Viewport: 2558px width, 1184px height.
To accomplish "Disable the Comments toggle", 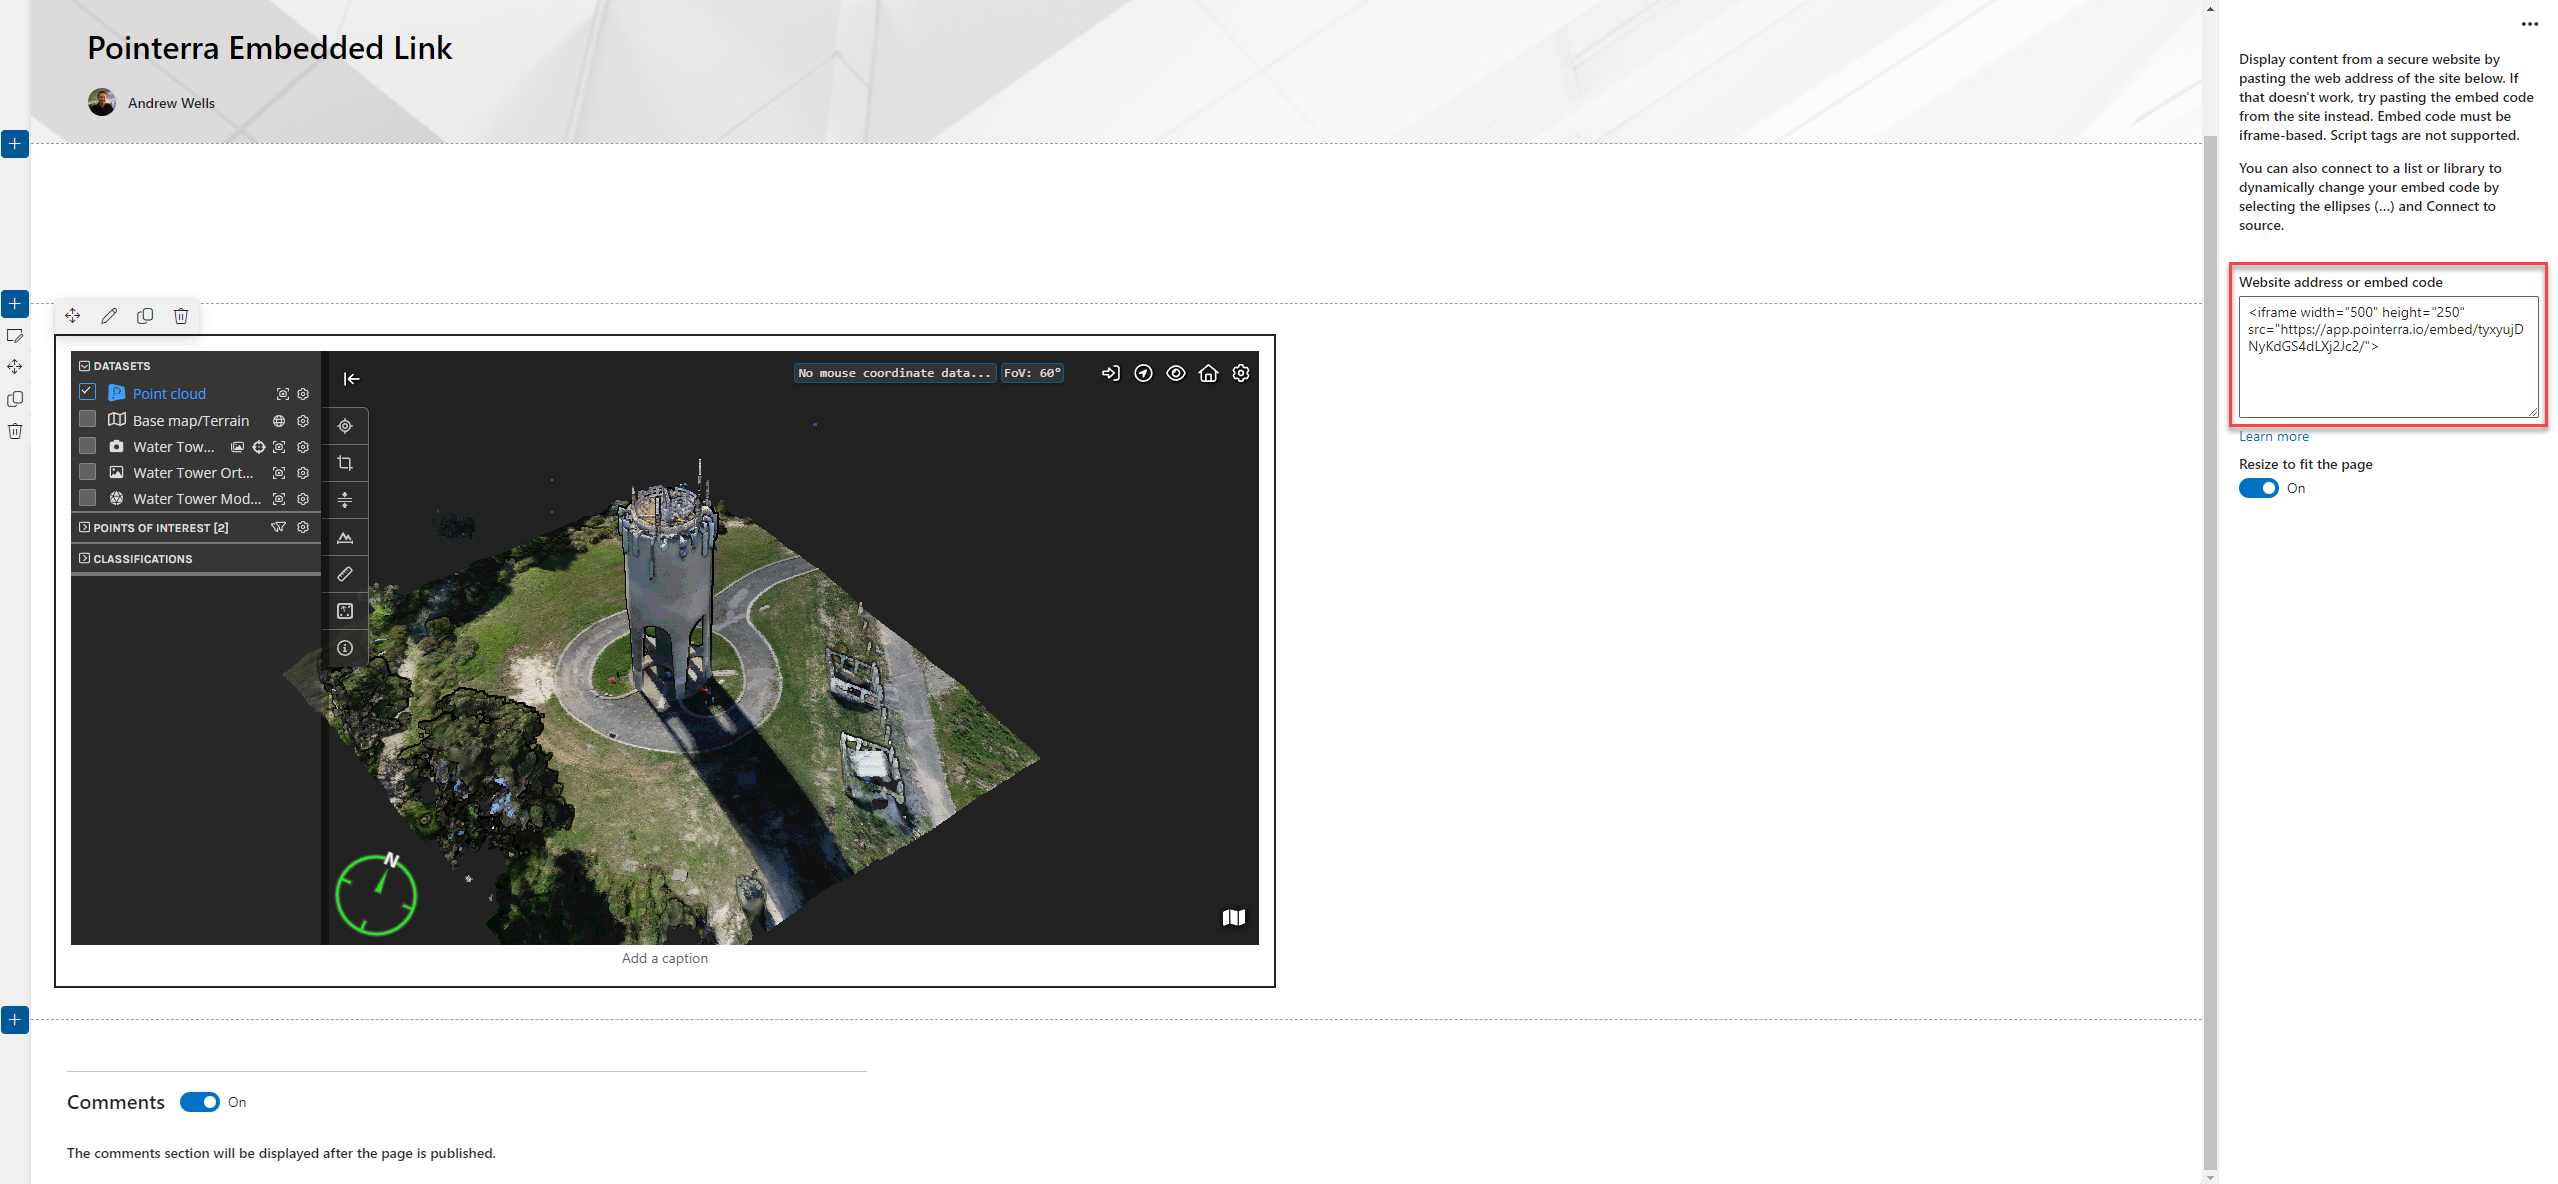I will click(x=199, y=1102).
